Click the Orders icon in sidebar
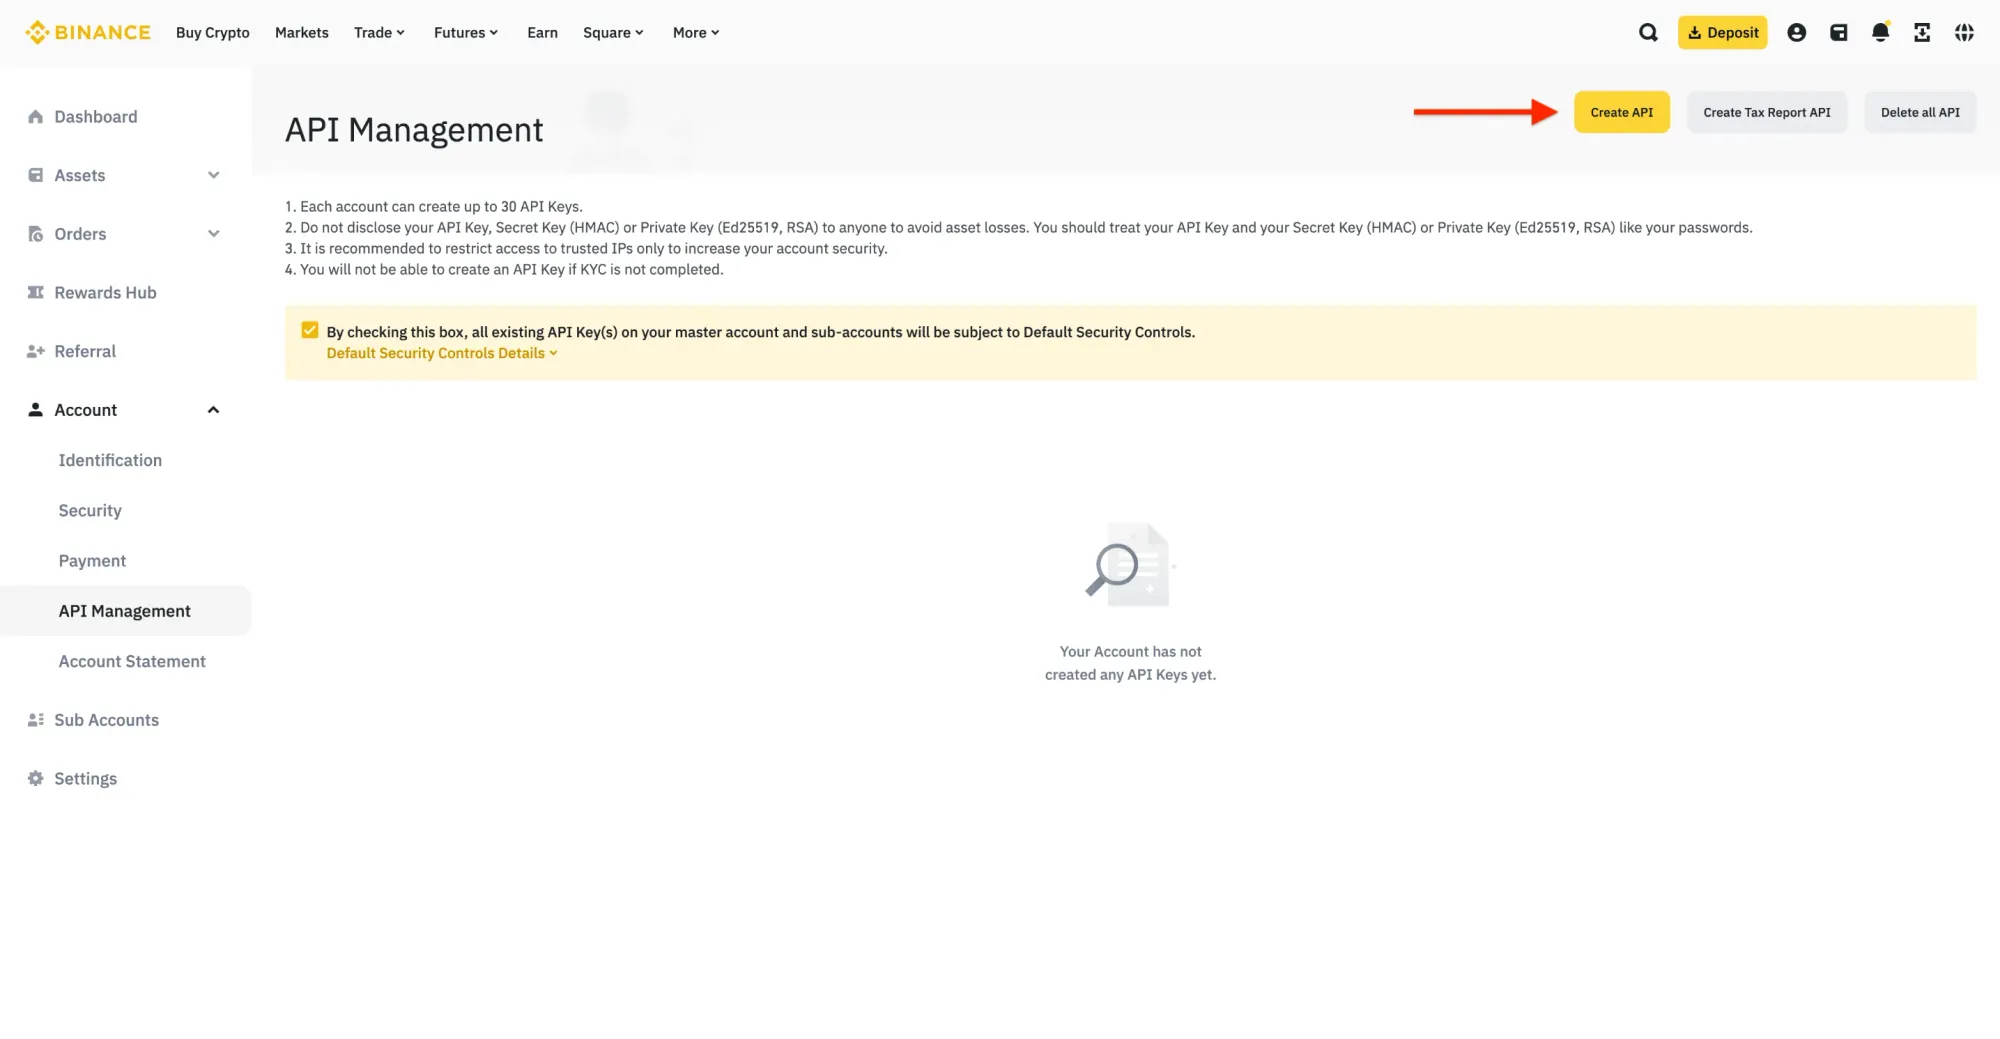The height and width of the screenshot is (1039, 2000). pyautogui.click(x=35, y=234)
